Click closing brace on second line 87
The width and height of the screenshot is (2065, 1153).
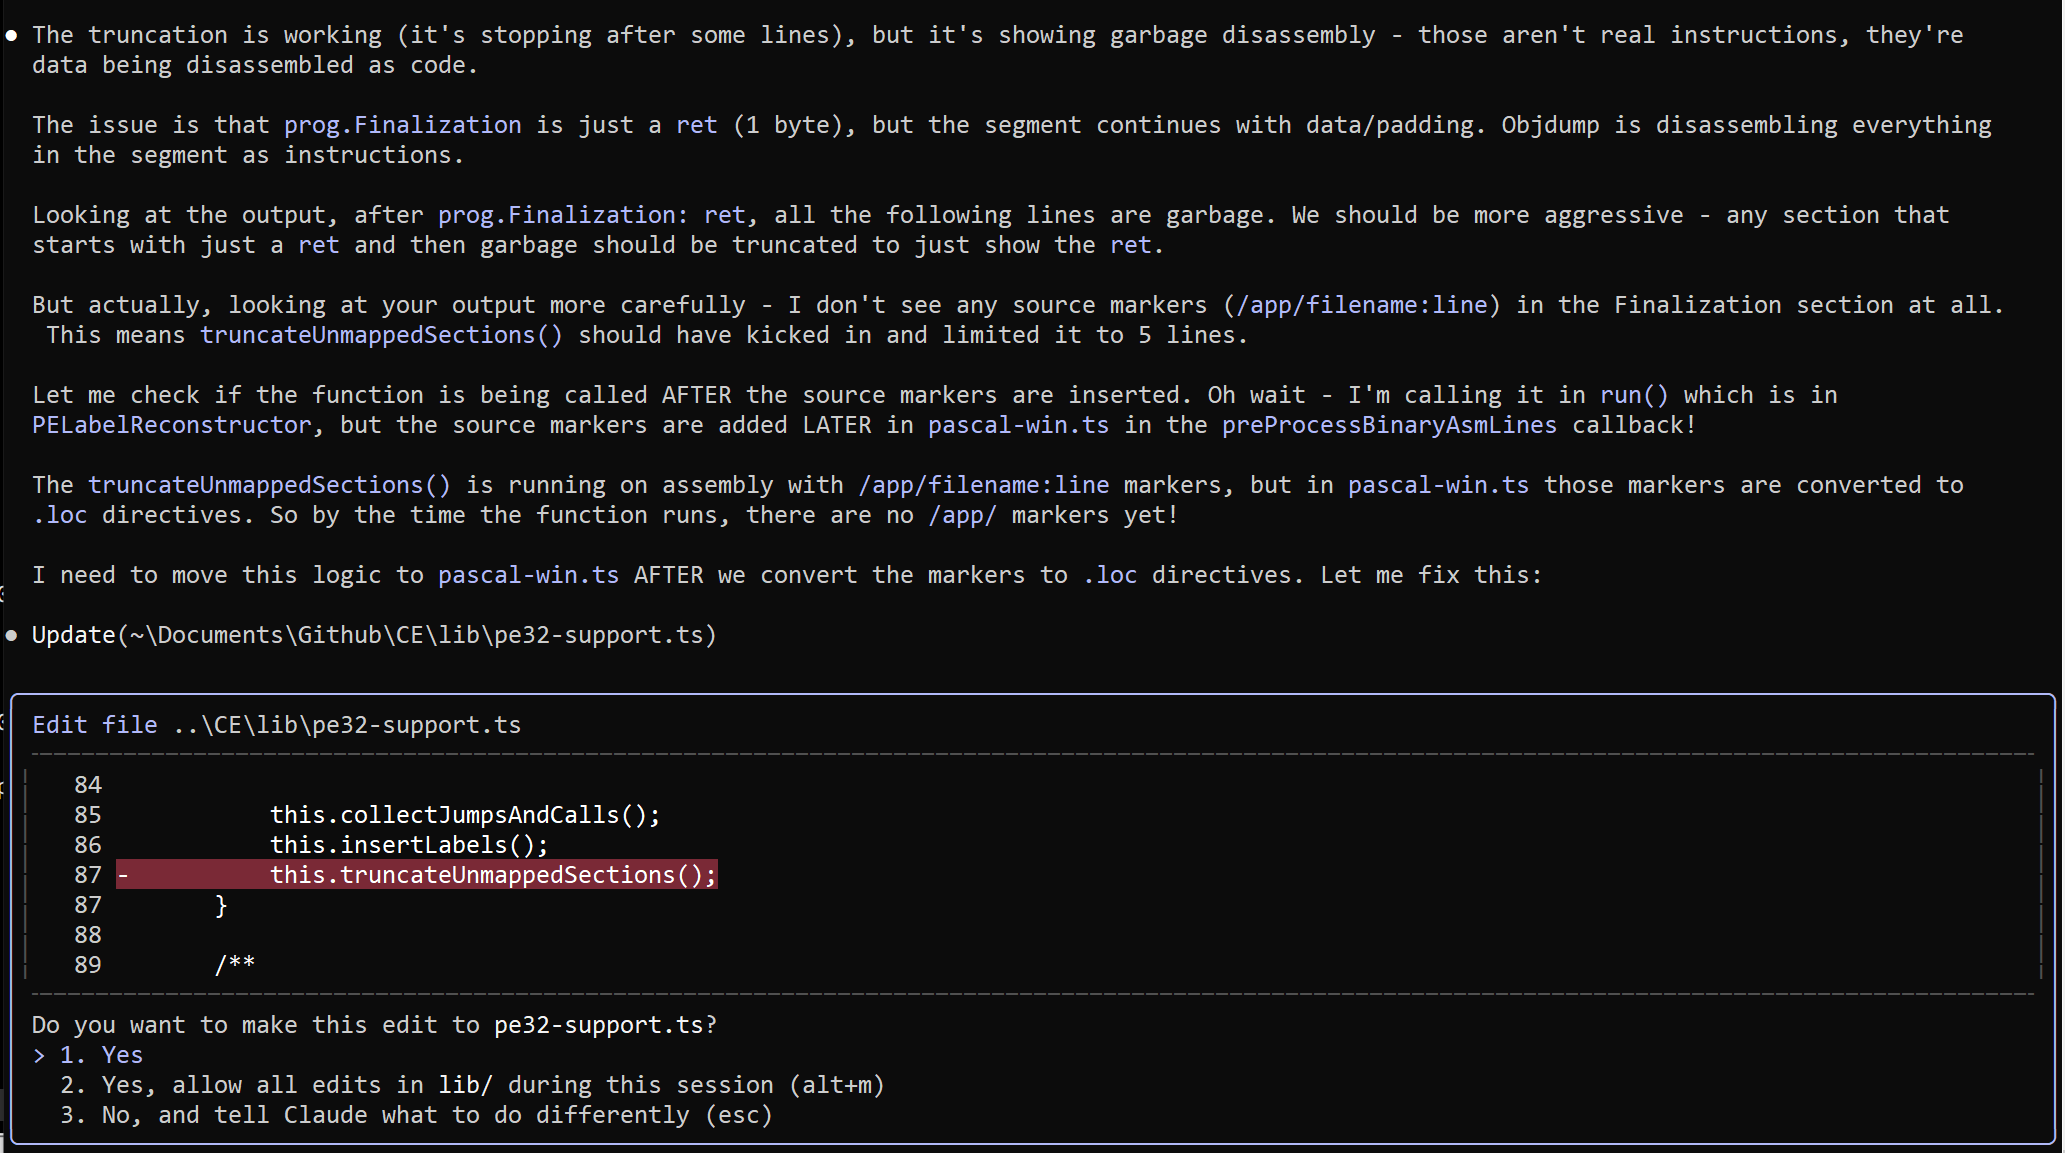[221, 905]
